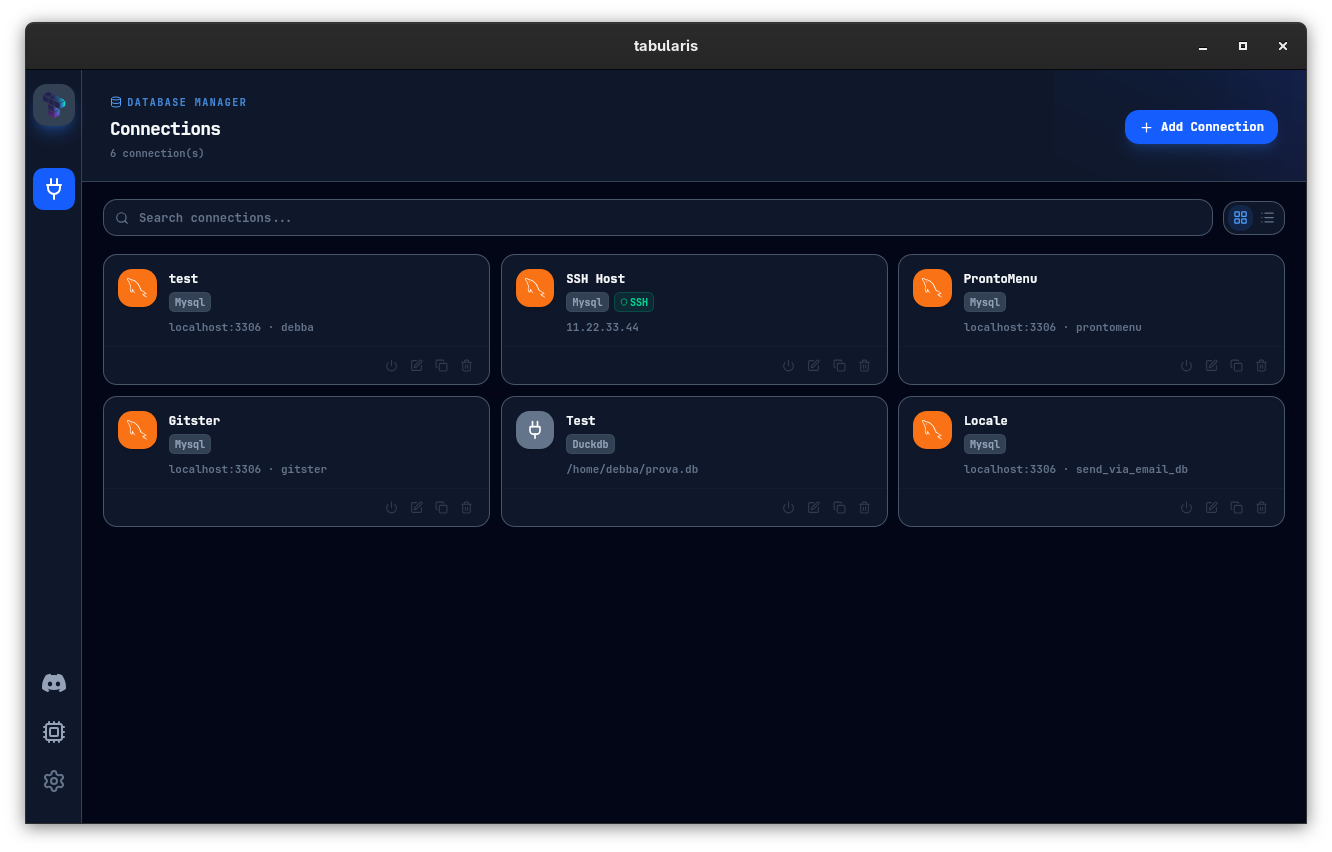Duplicate the ProntoMenu connection

(x=1236, y=366)
